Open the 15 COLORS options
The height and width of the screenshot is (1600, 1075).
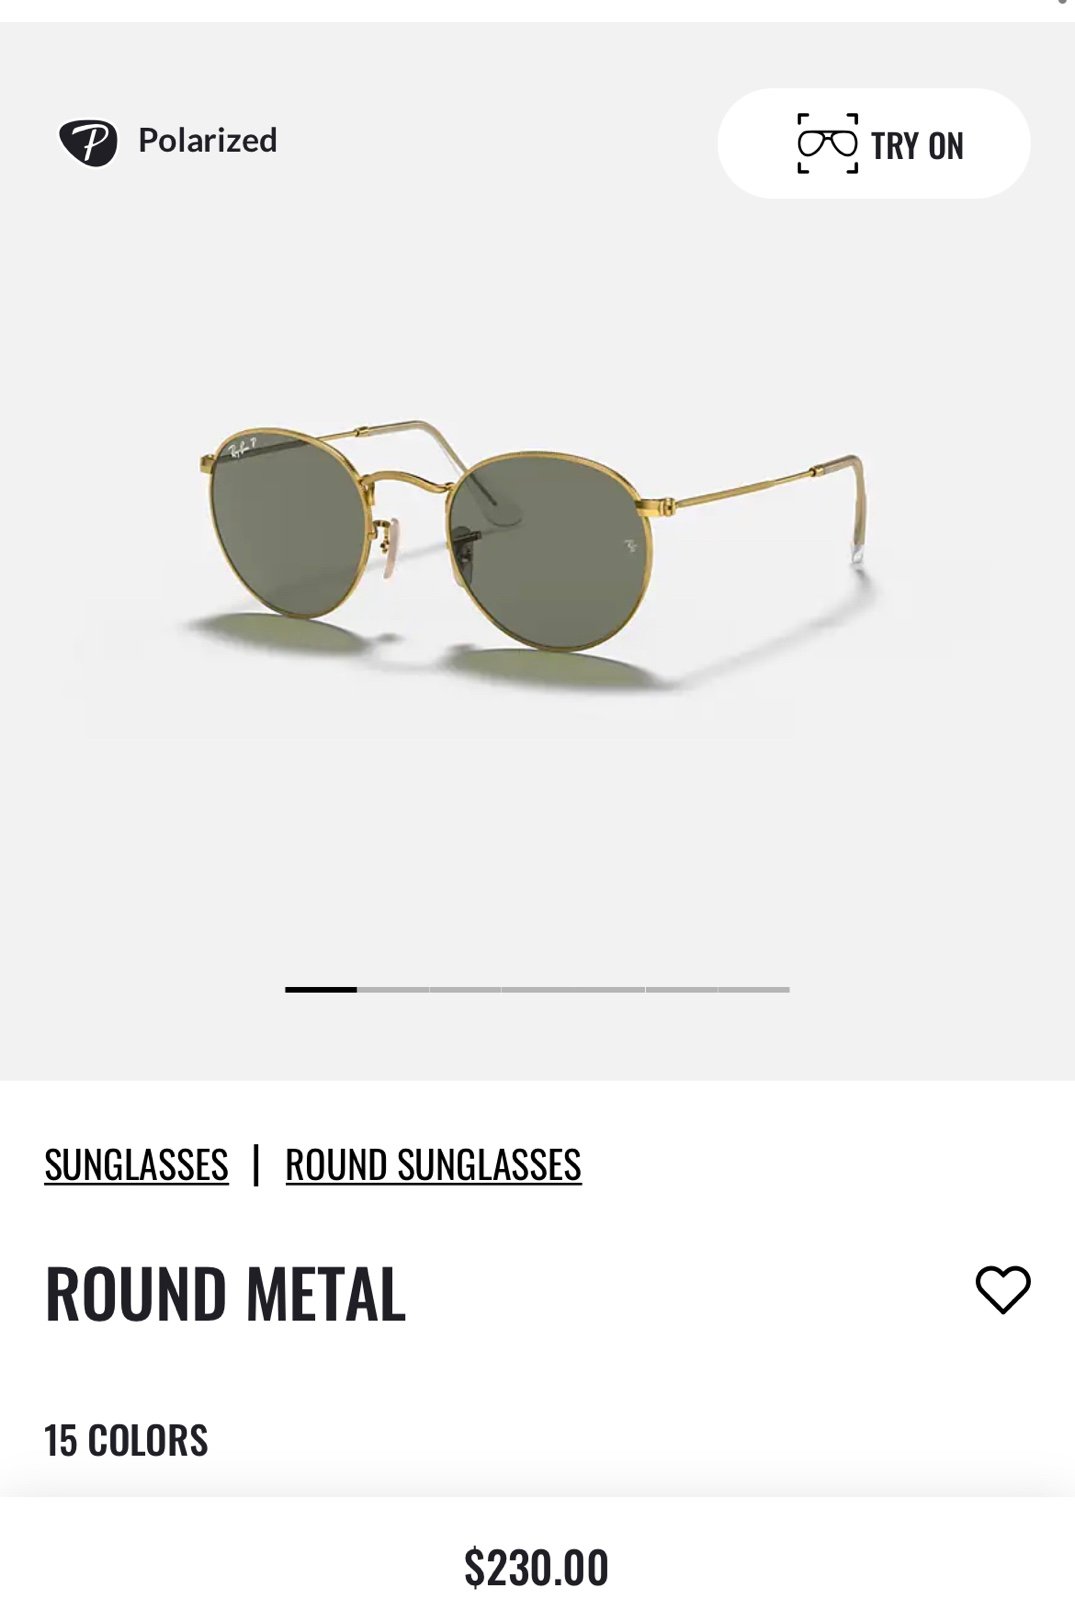click(126, 1441)
